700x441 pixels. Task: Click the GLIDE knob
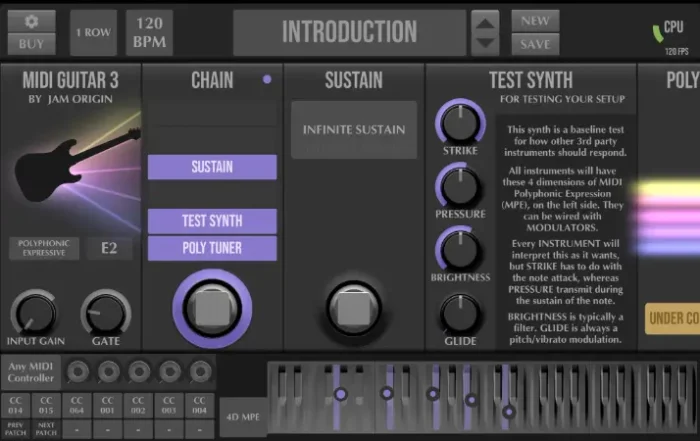(x=459, y=313)
